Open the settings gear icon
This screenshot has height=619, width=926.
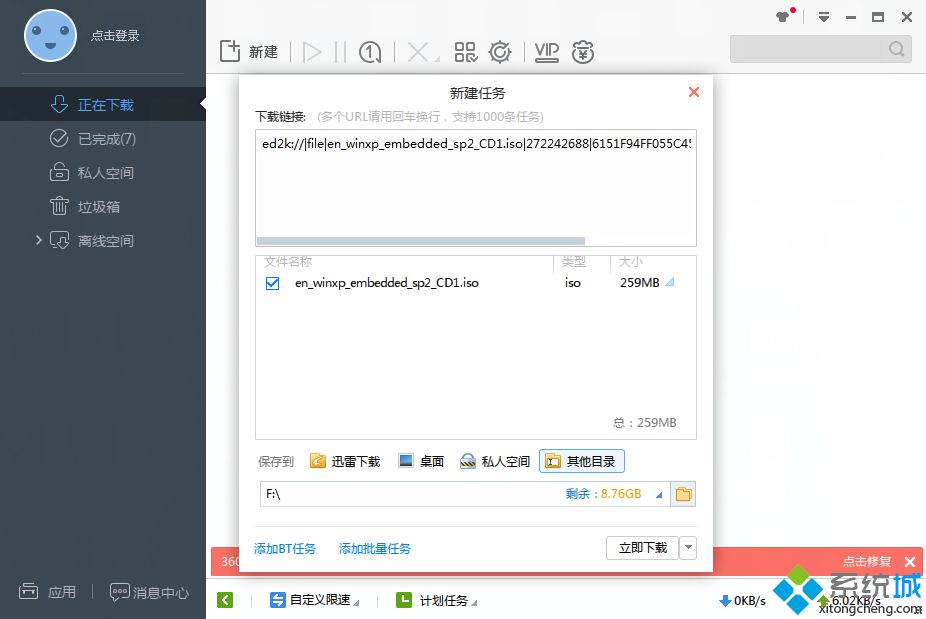500,52
